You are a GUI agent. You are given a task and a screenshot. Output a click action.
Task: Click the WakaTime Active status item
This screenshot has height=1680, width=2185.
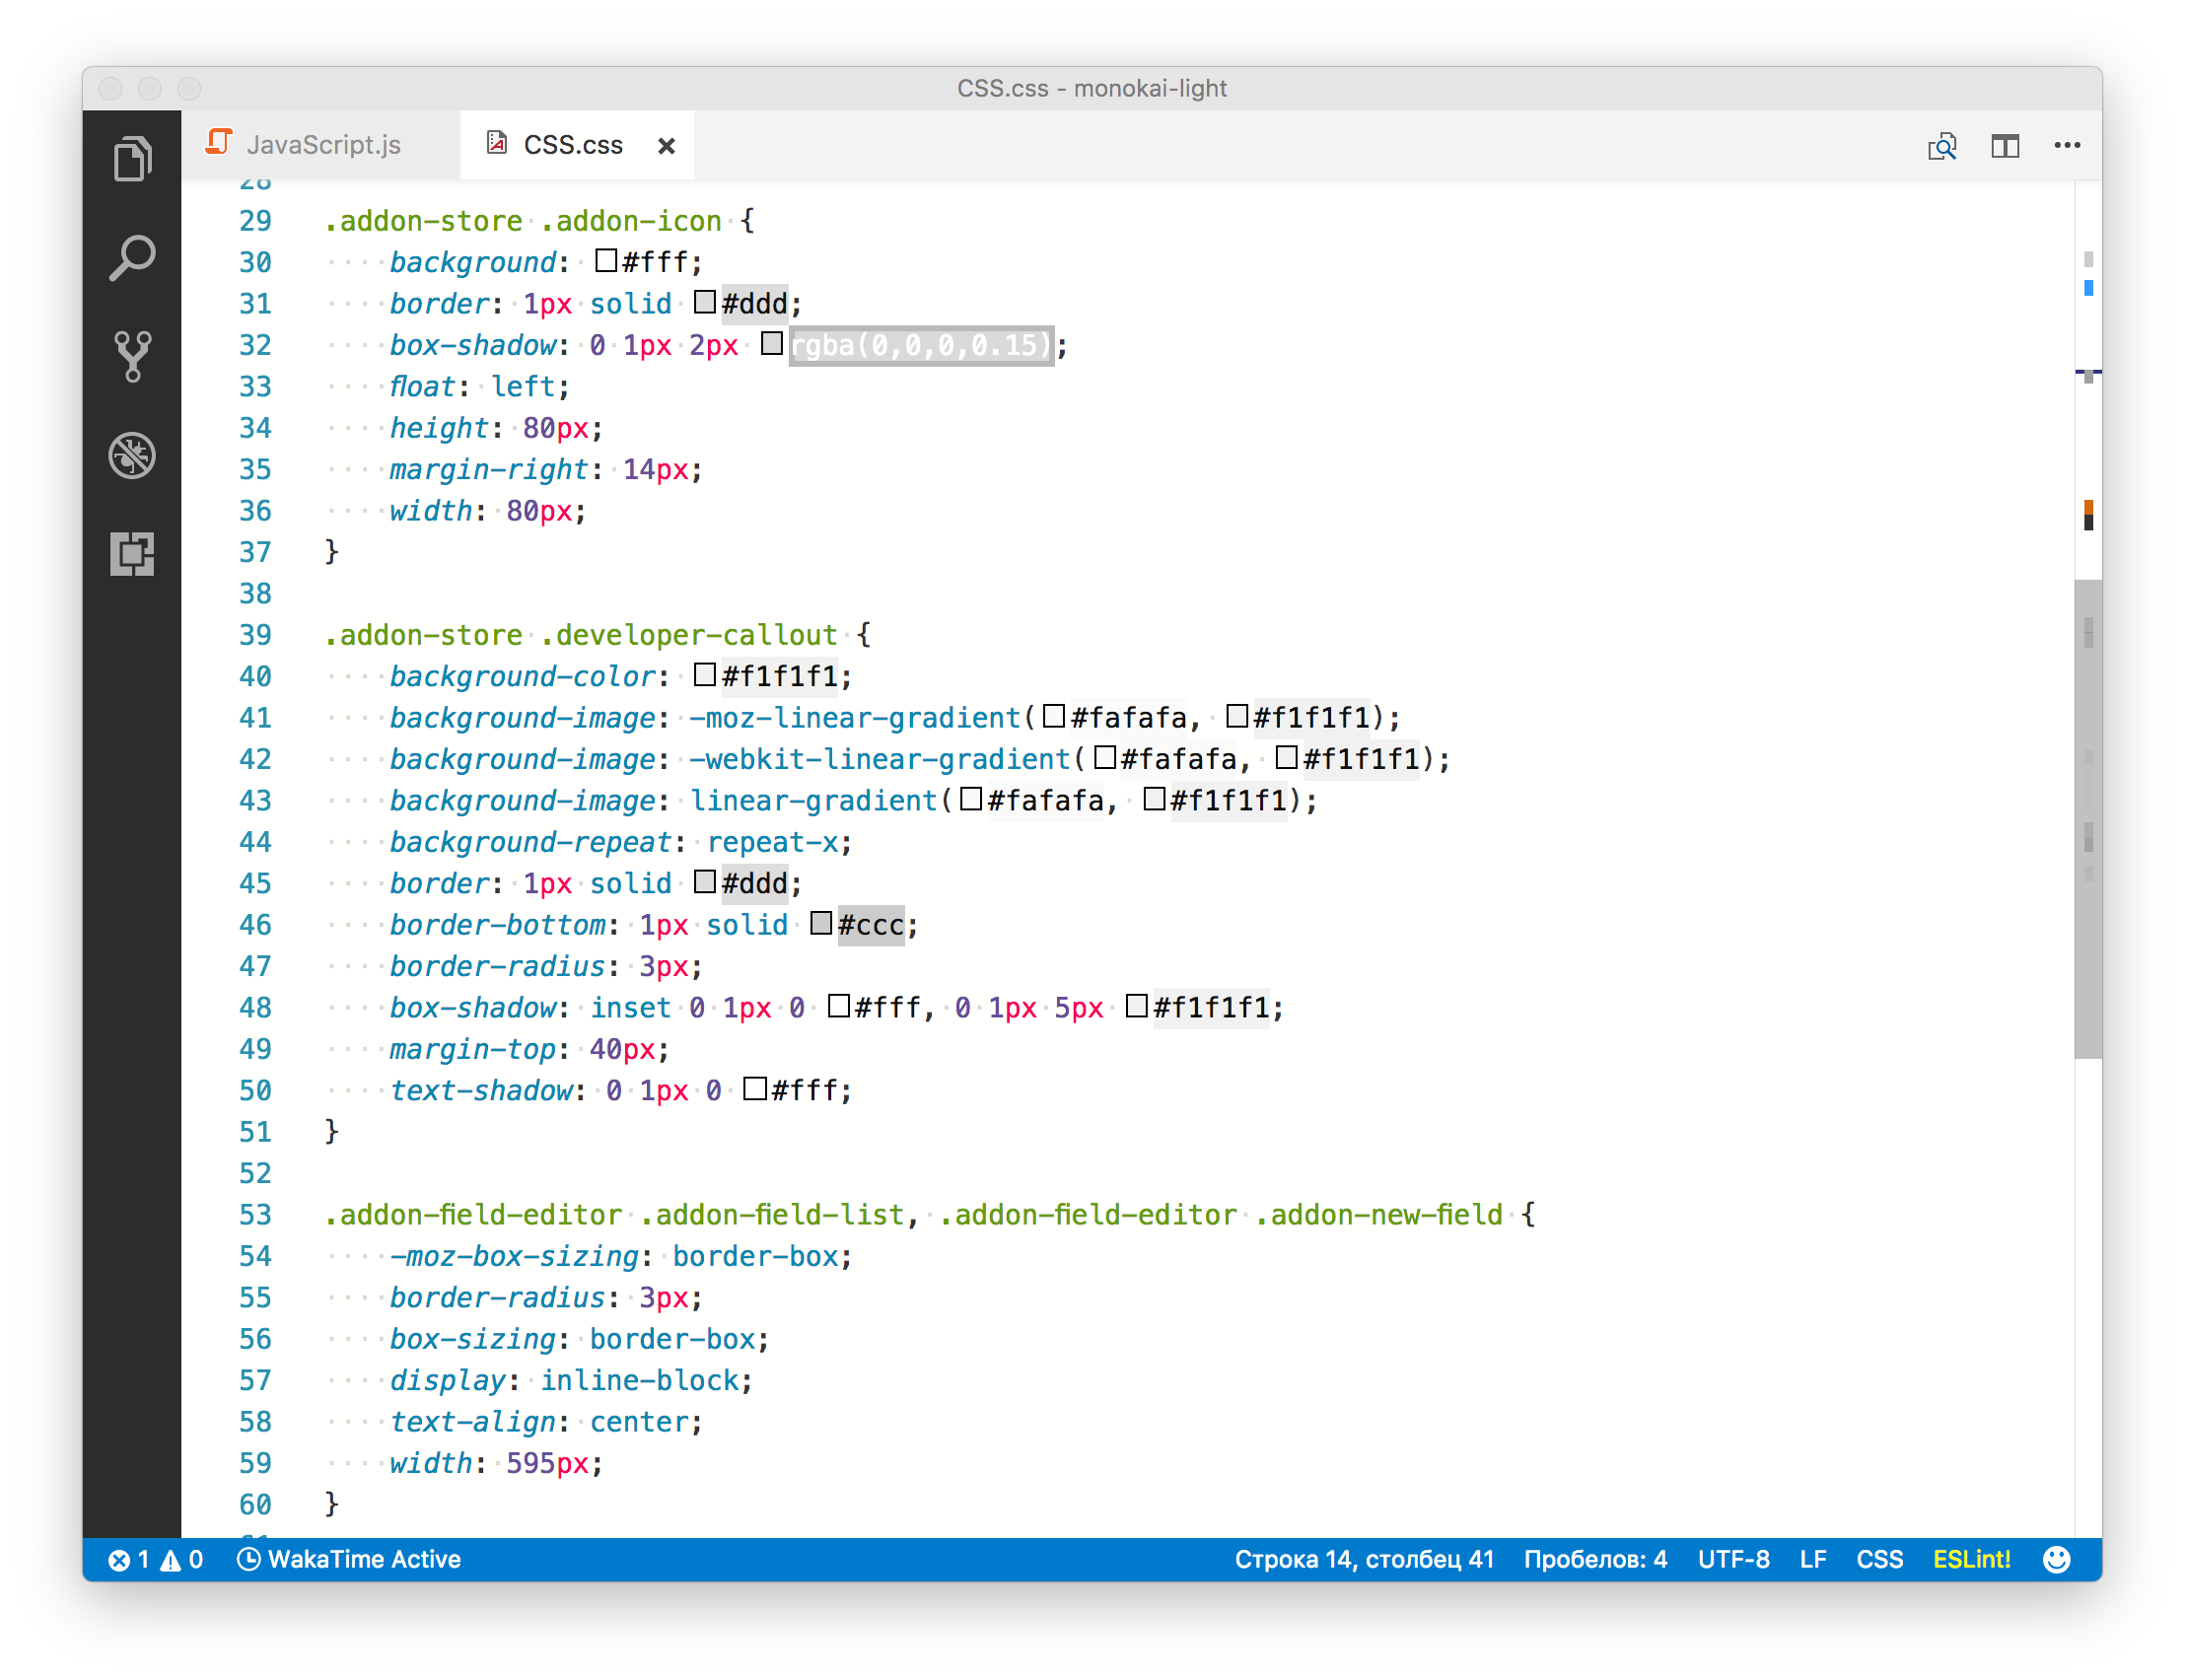coord(349,1559)
